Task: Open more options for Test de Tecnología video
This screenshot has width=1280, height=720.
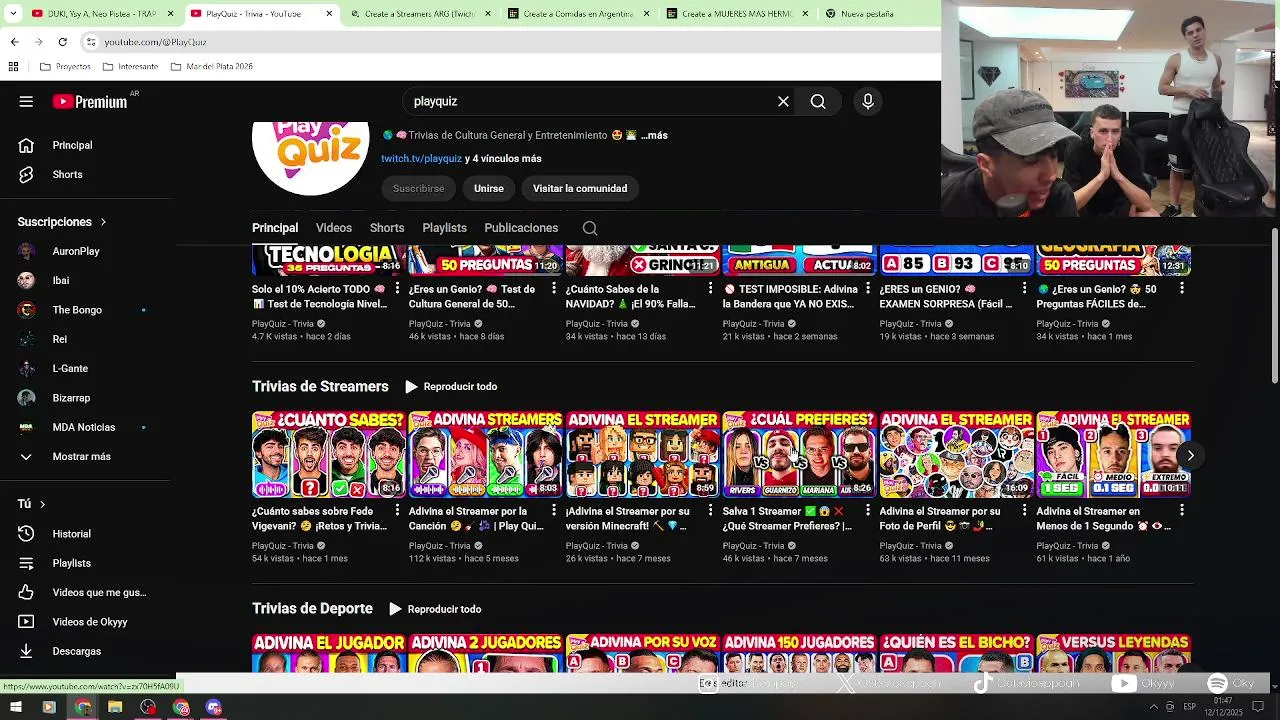Action: (x=398, y=288)
